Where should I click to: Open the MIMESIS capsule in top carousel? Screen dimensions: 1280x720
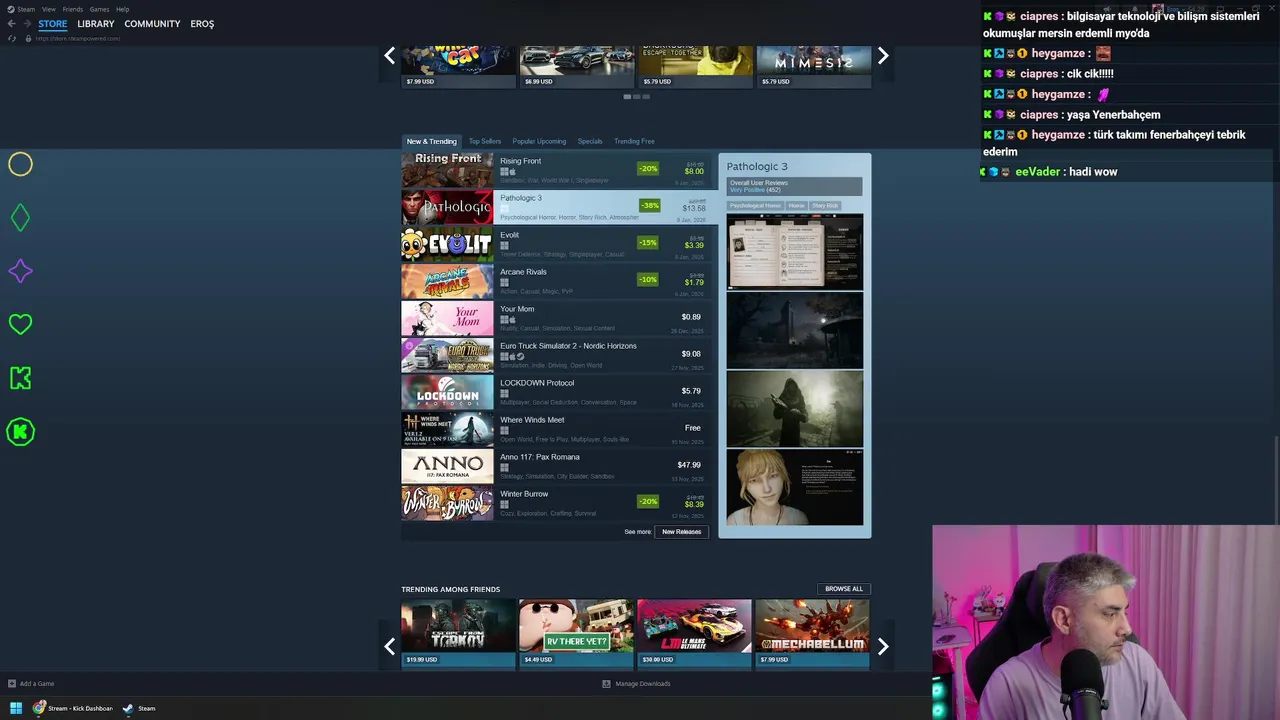click(x=813, y=66)
